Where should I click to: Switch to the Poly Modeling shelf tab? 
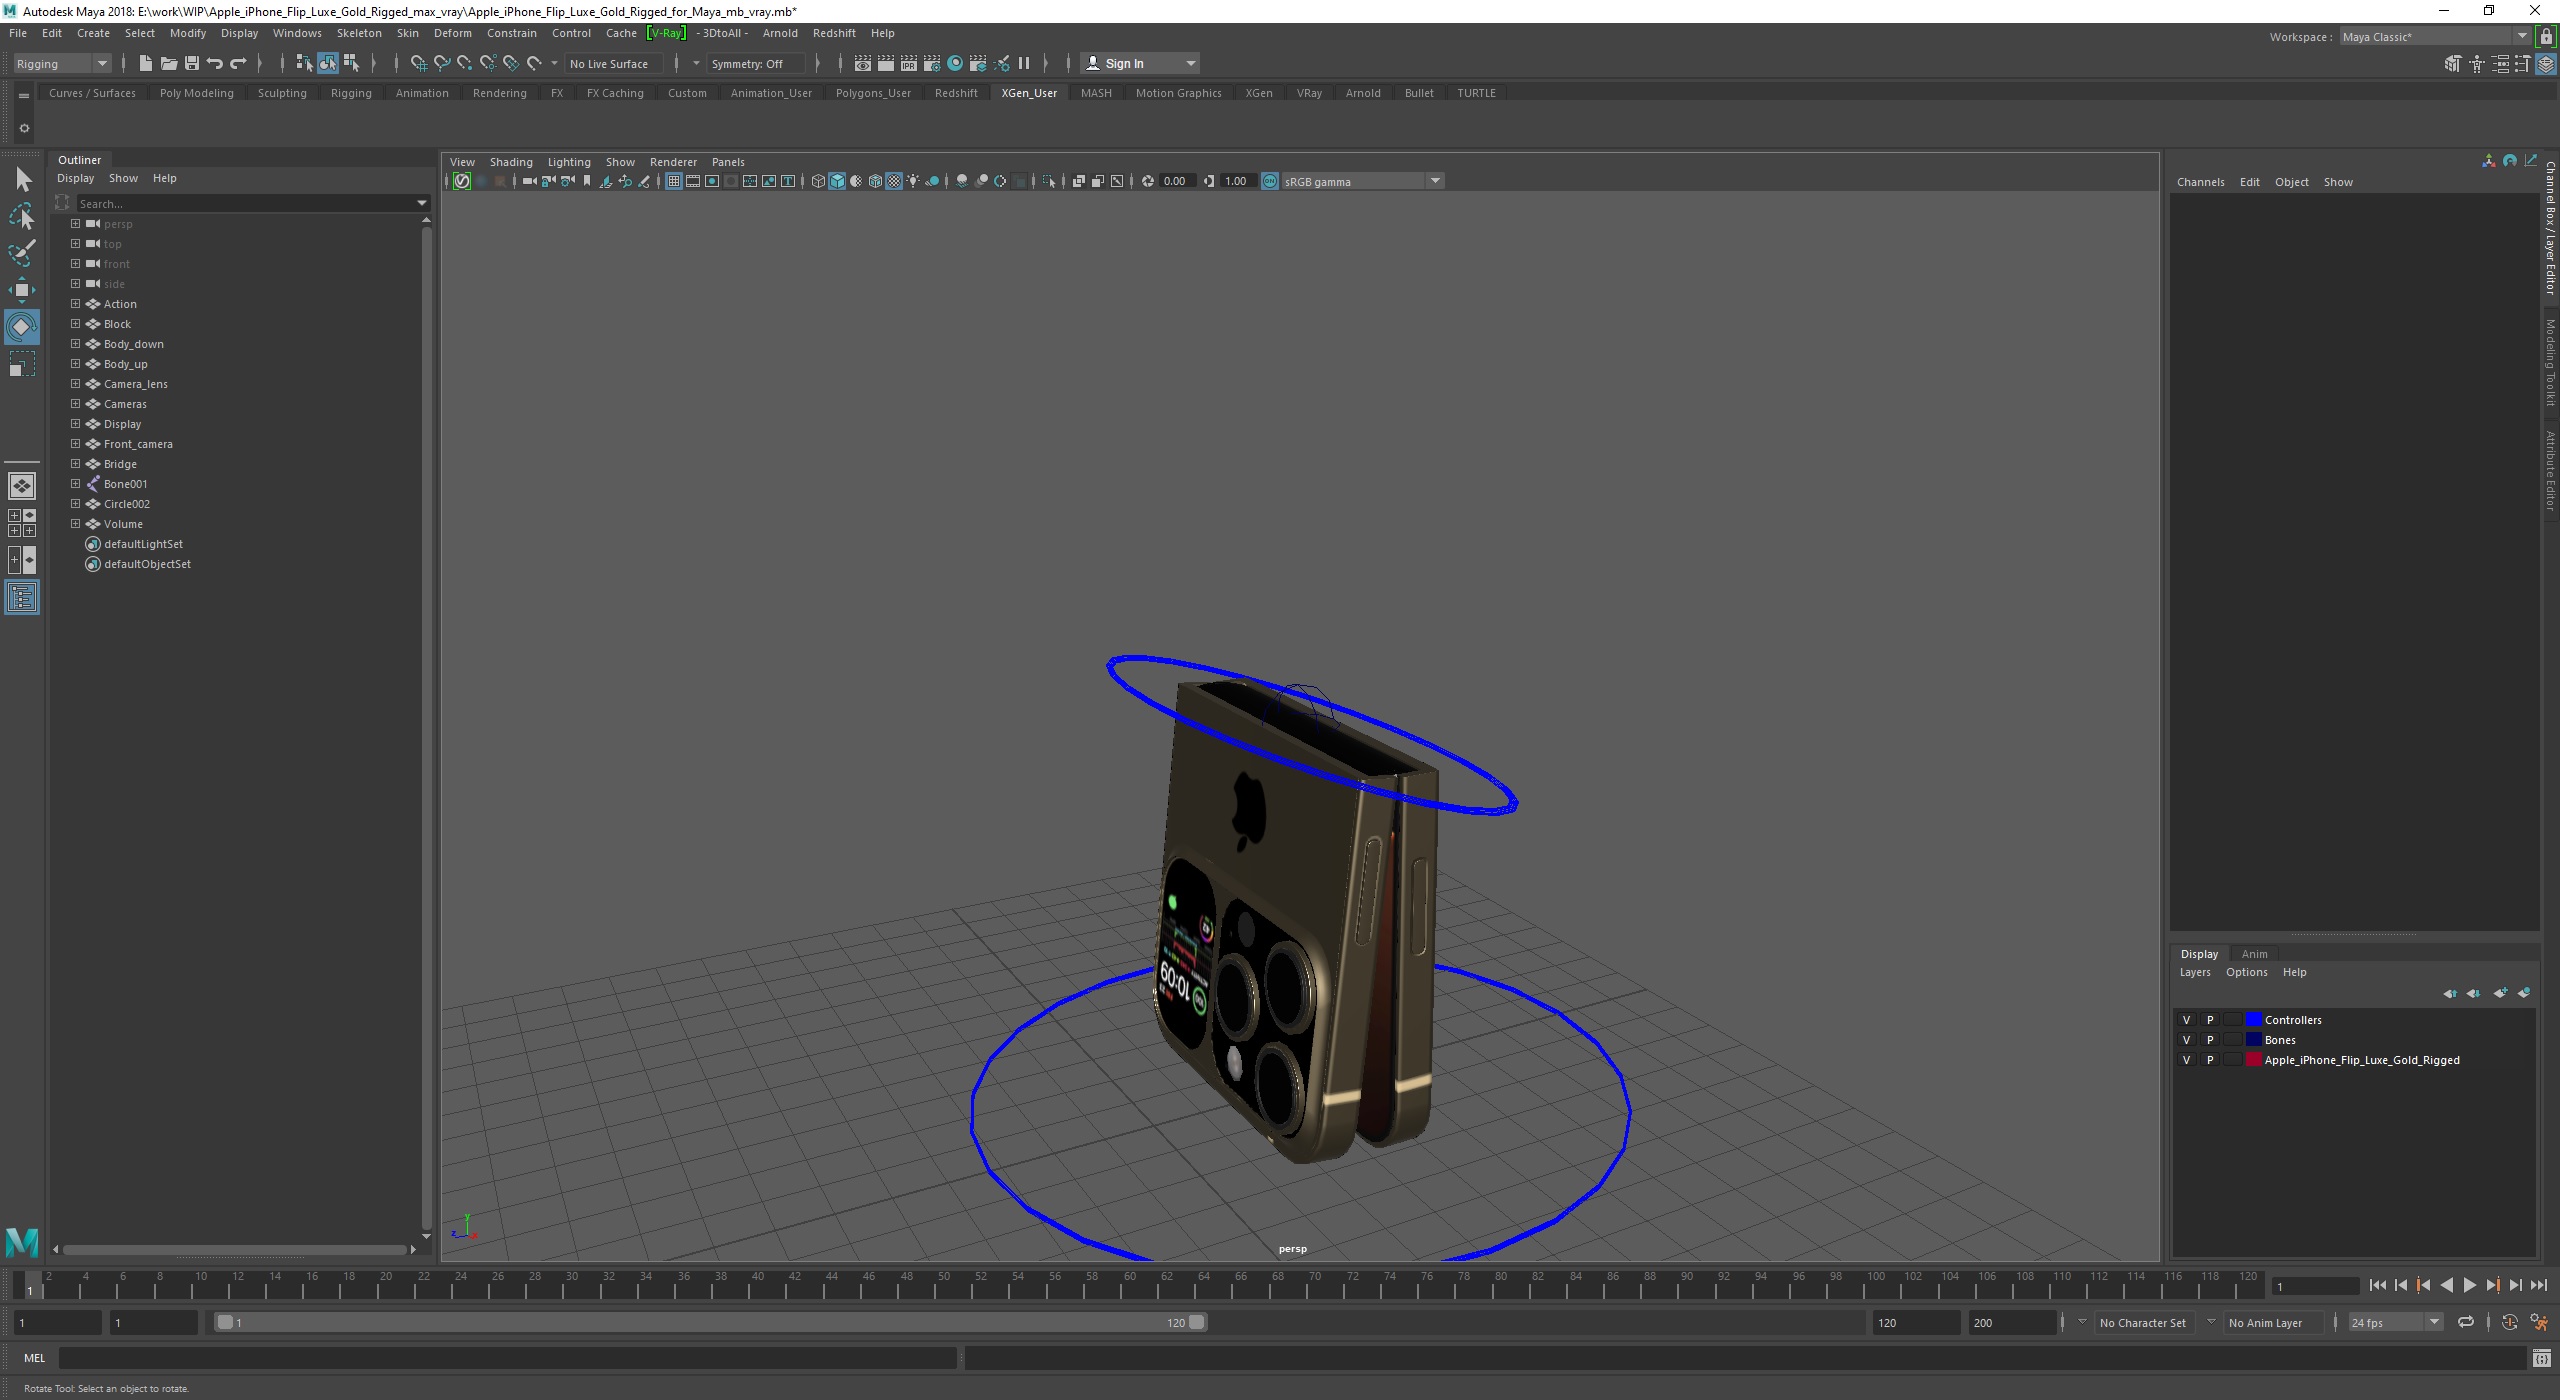click(196, 93)
